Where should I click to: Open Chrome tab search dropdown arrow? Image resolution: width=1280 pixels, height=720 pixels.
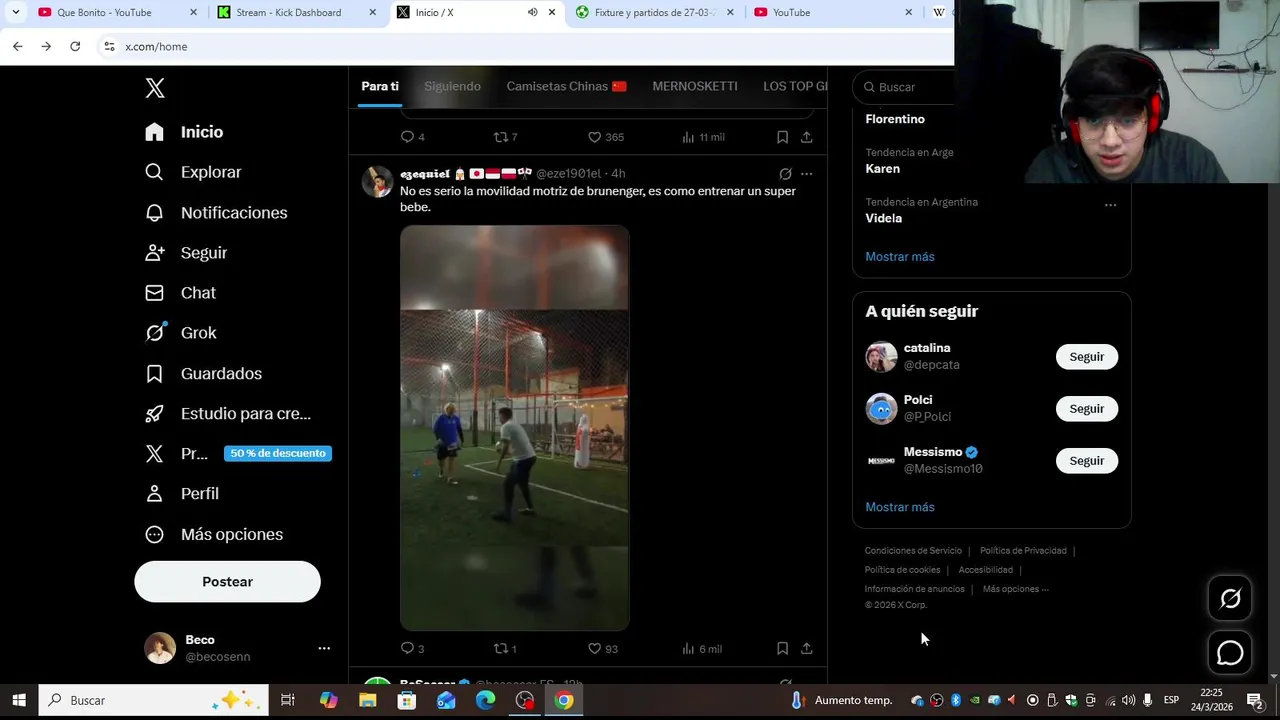point(15,12)
